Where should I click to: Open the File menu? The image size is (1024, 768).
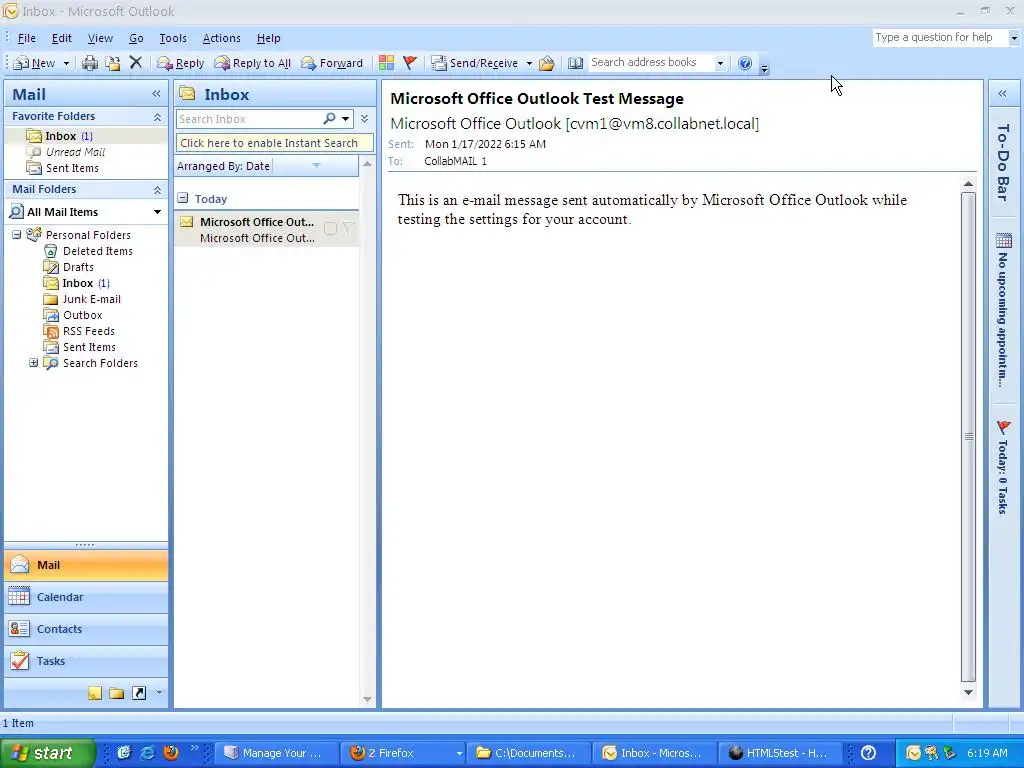click(27, 38)
